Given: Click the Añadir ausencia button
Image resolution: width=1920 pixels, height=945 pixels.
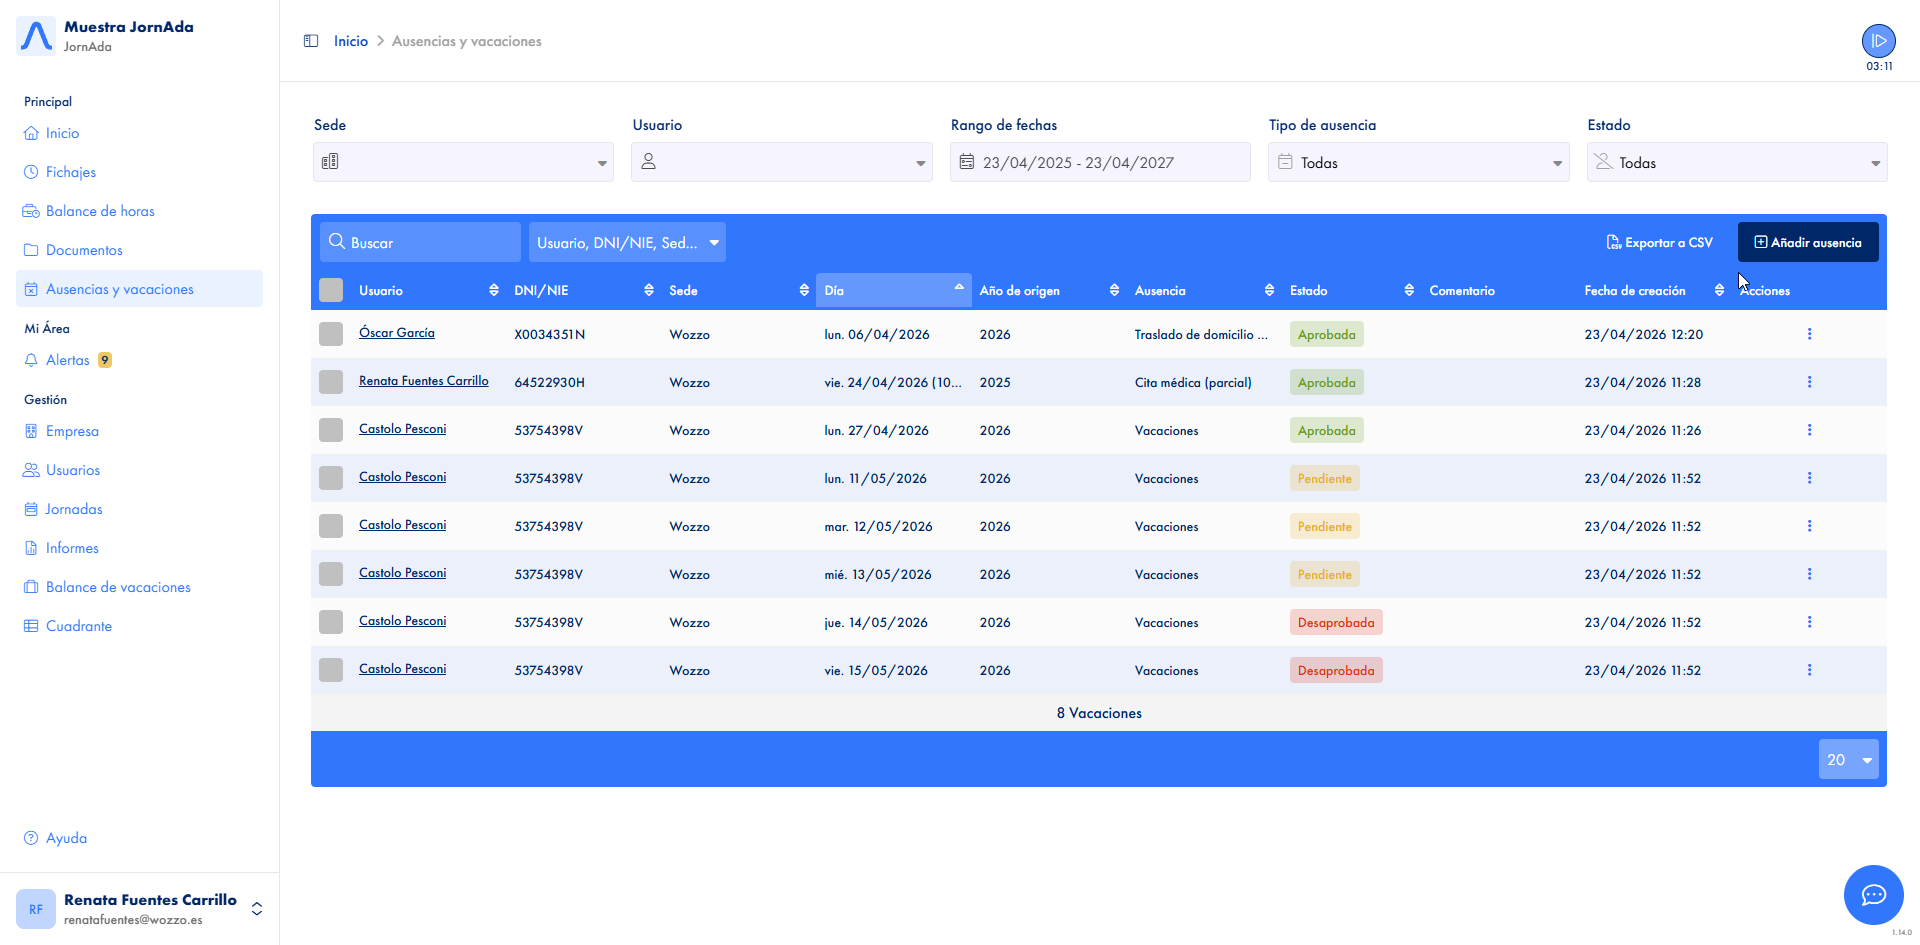Looking at the screenshot, I should click(x=1808, y=241).
